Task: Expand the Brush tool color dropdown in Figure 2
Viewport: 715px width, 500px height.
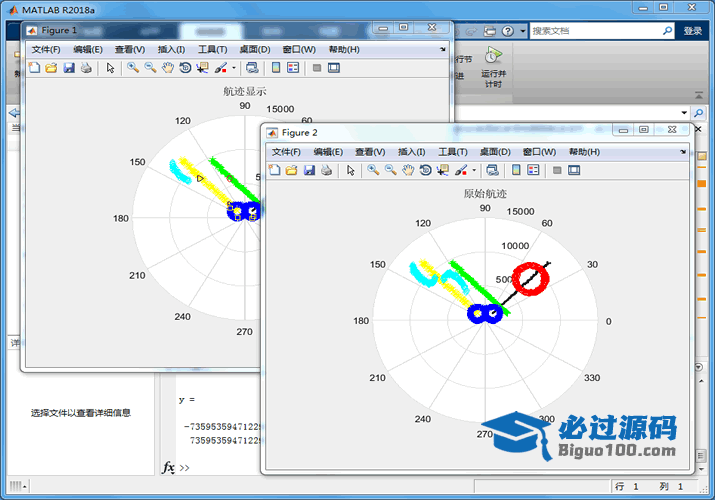Action: click(474, 171)
